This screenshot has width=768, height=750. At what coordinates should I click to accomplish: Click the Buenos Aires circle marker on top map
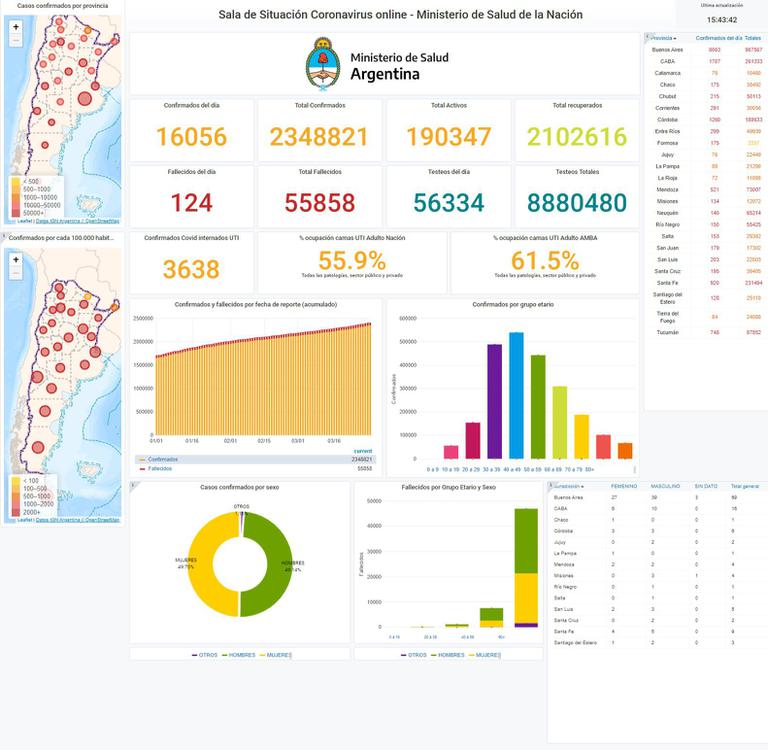pos(83,98)
